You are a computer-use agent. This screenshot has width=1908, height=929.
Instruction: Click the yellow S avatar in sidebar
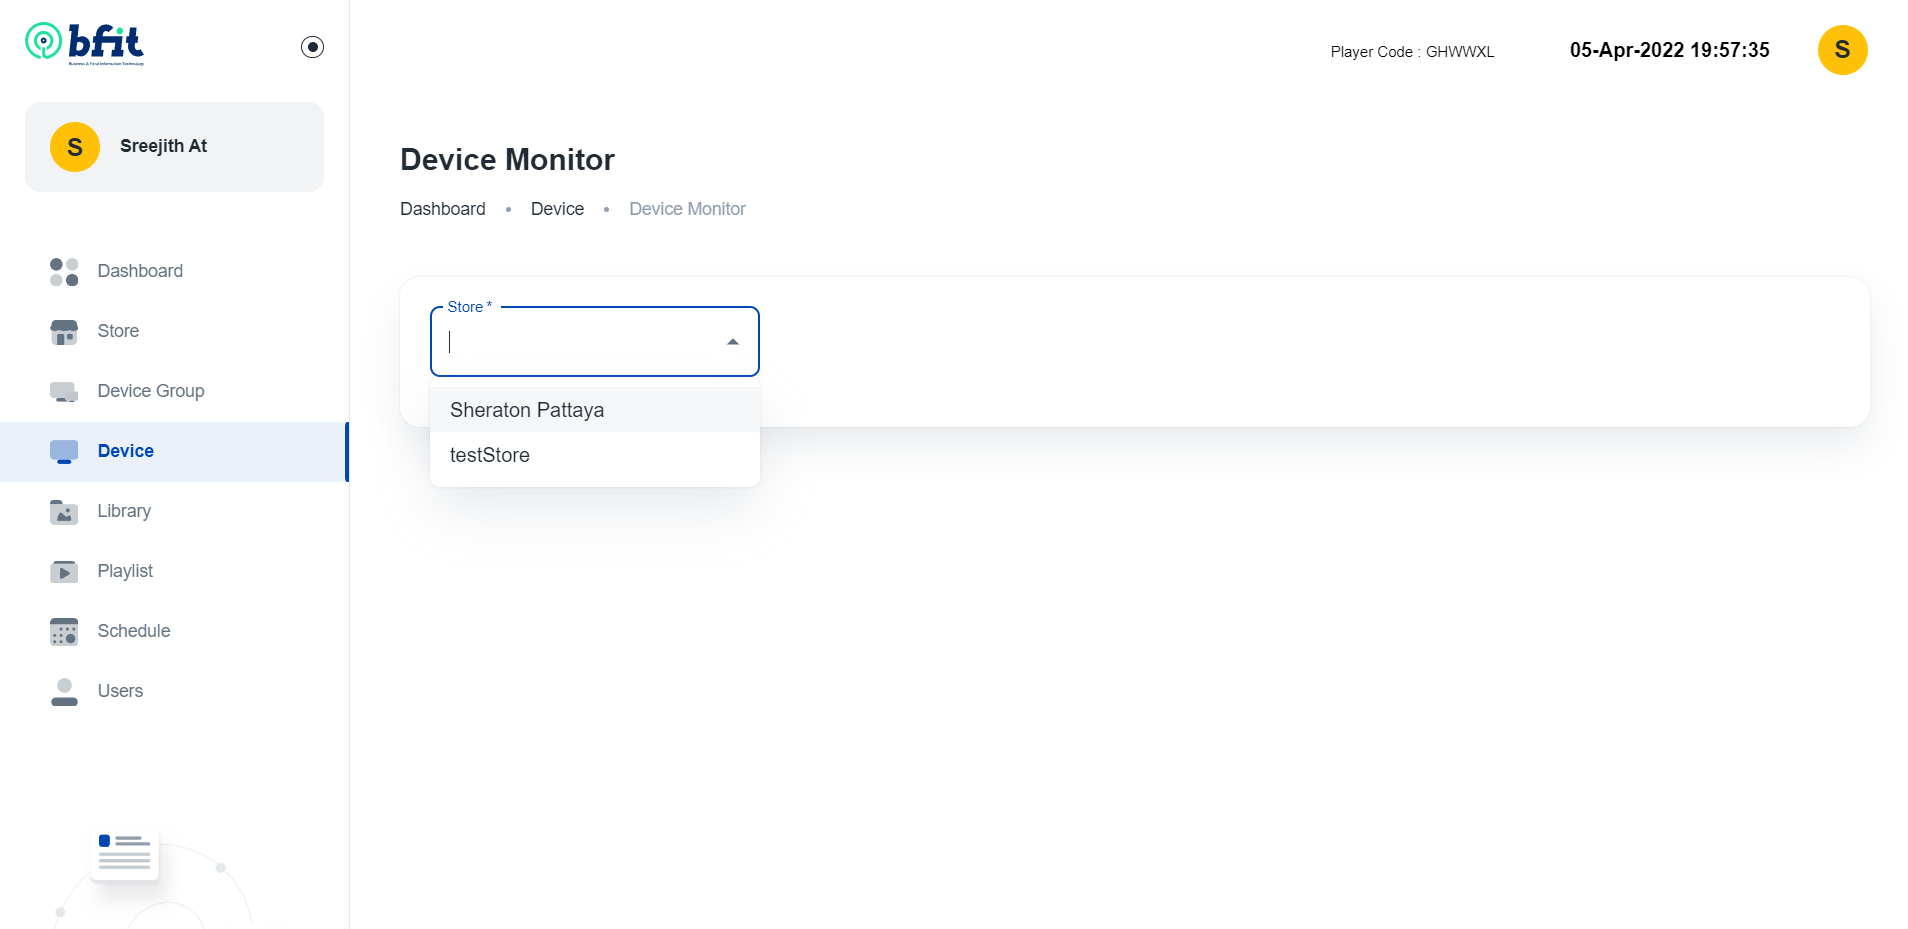tap(75, 147)
